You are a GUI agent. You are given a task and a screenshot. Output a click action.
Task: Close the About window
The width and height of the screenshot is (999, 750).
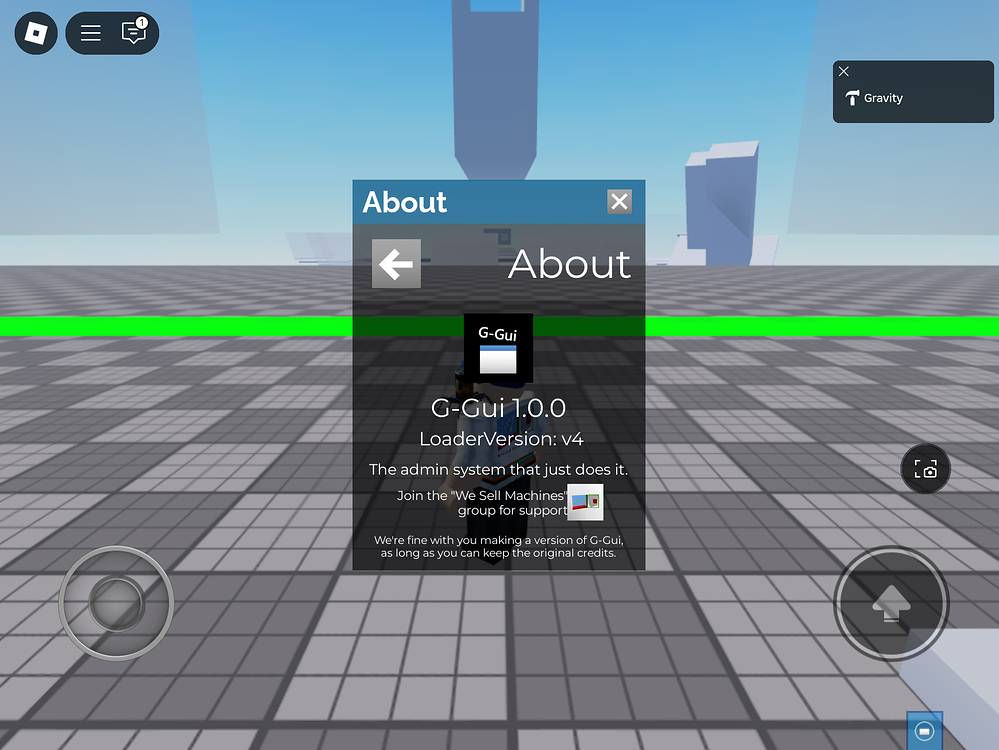click(x=619, y=201)
